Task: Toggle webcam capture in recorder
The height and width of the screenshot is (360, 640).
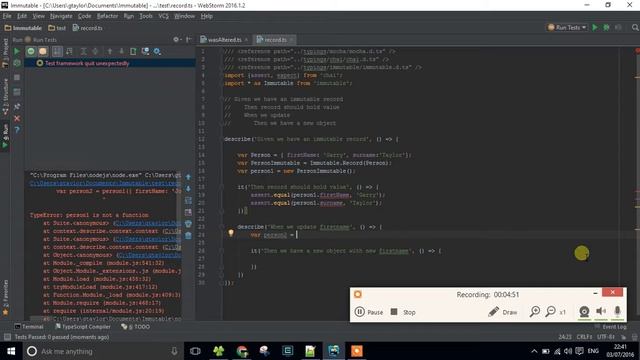Action: pyautogui.click(x=584, y=312)
